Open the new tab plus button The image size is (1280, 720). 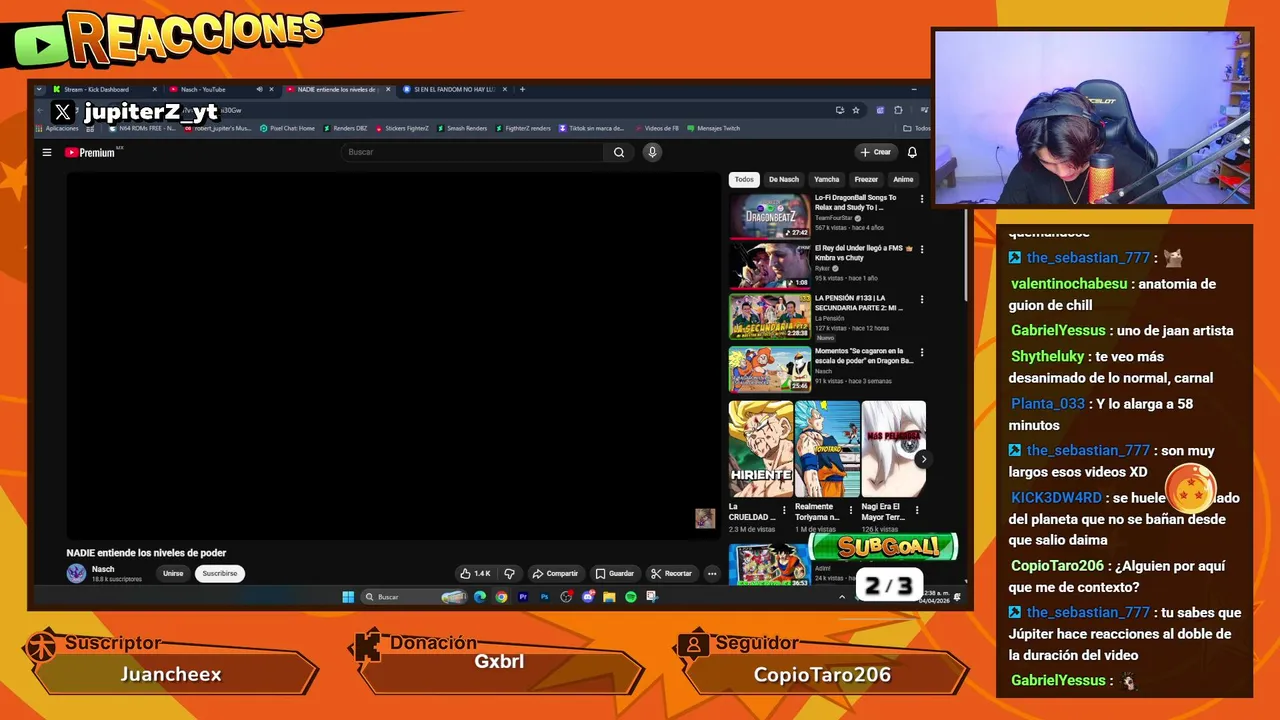click(x=522, y=89)
